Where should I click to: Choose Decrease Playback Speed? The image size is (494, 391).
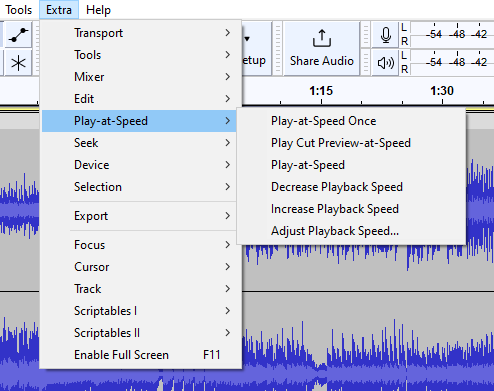click(351, 187)
